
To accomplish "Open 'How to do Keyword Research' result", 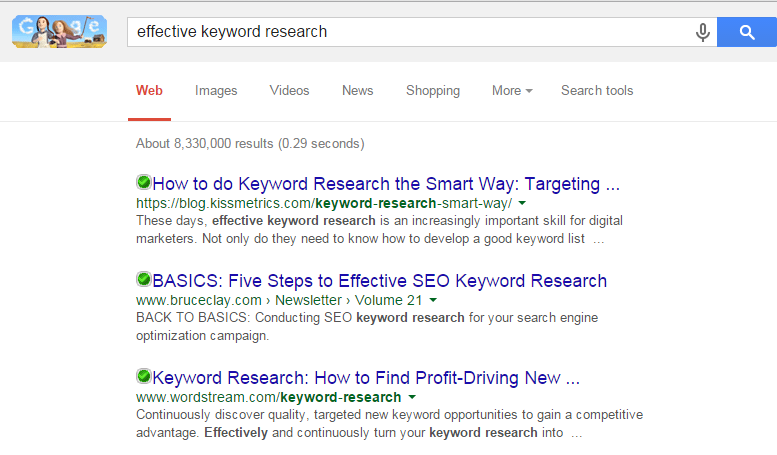I will 386,184.
